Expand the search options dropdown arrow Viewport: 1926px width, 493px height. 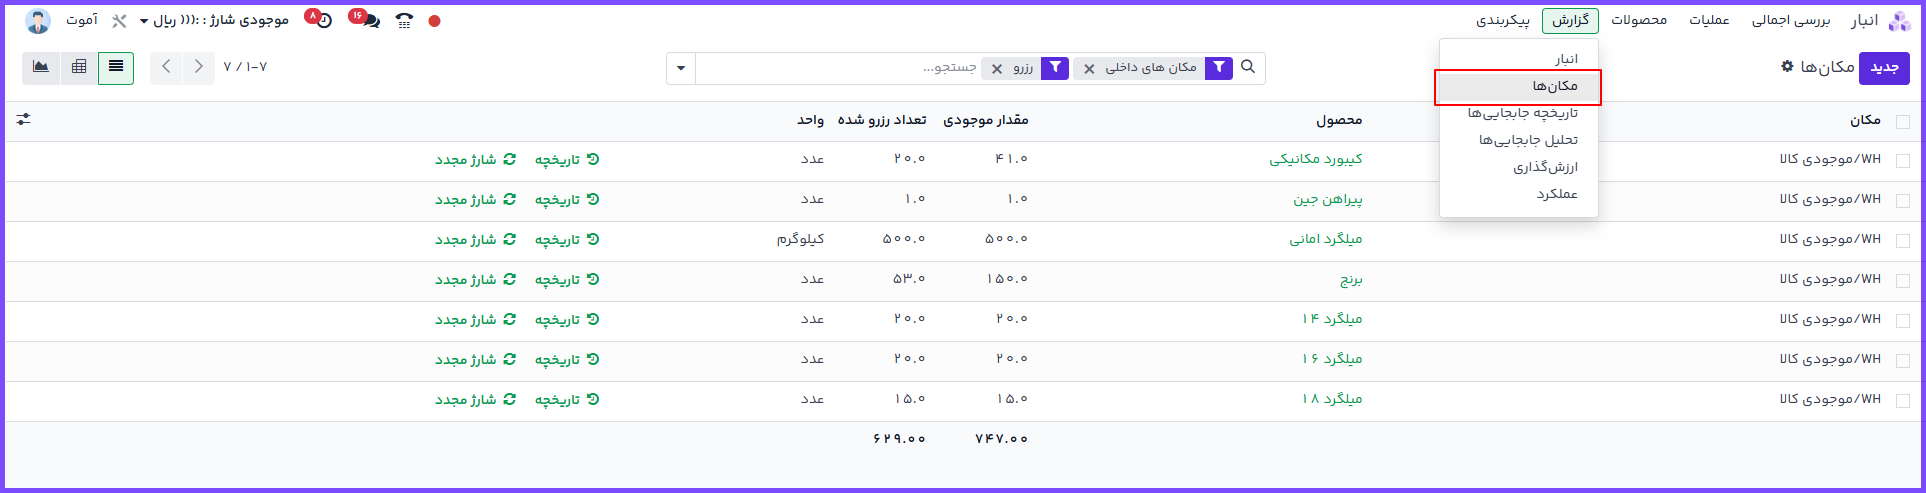(x=681, y=68)
